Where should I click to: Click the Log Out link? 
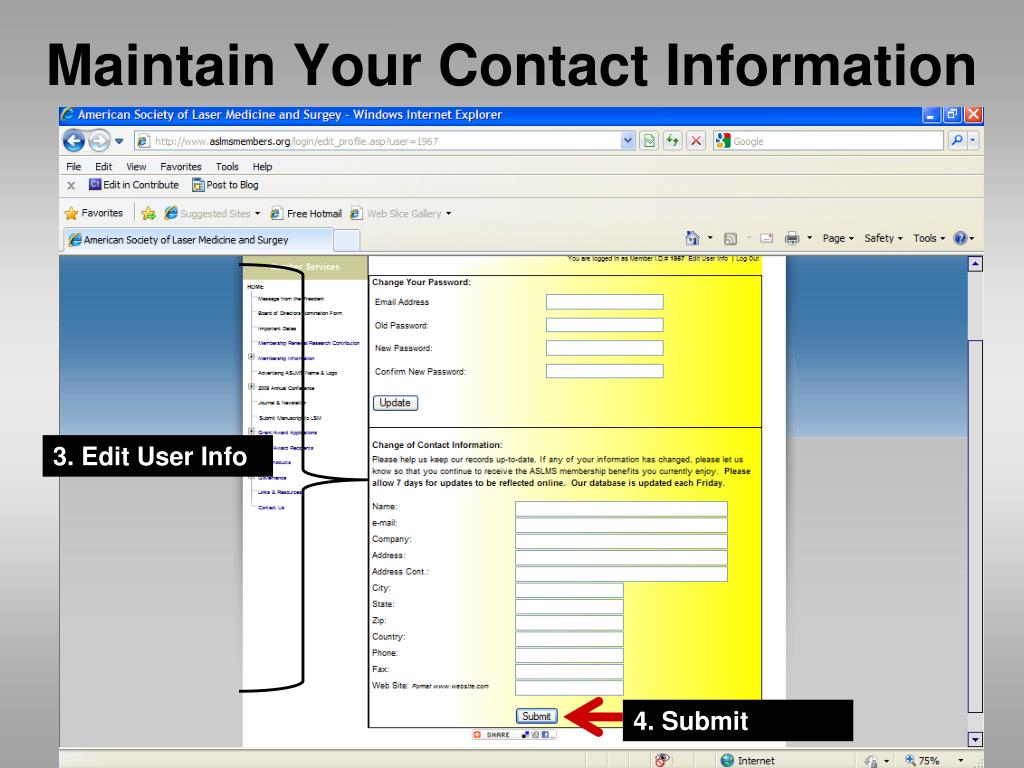(748, 259)
